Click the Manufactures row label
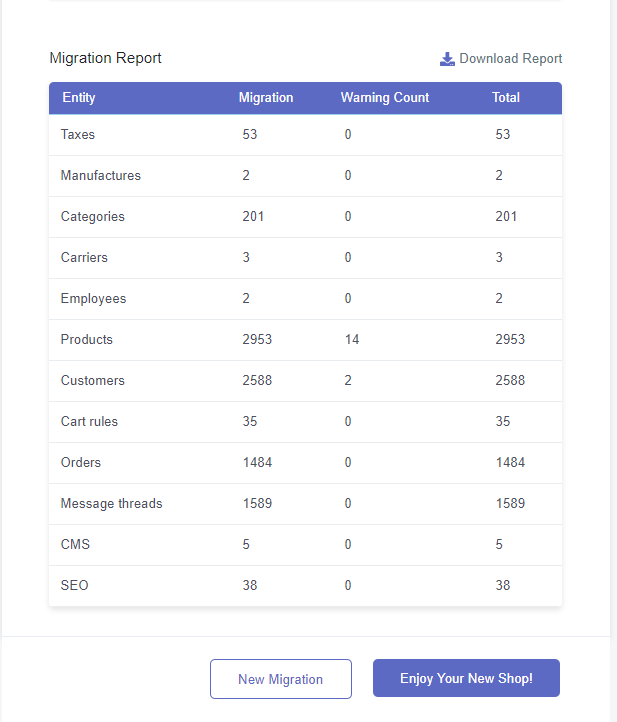 pyautogui.click(x=101, y=176)
